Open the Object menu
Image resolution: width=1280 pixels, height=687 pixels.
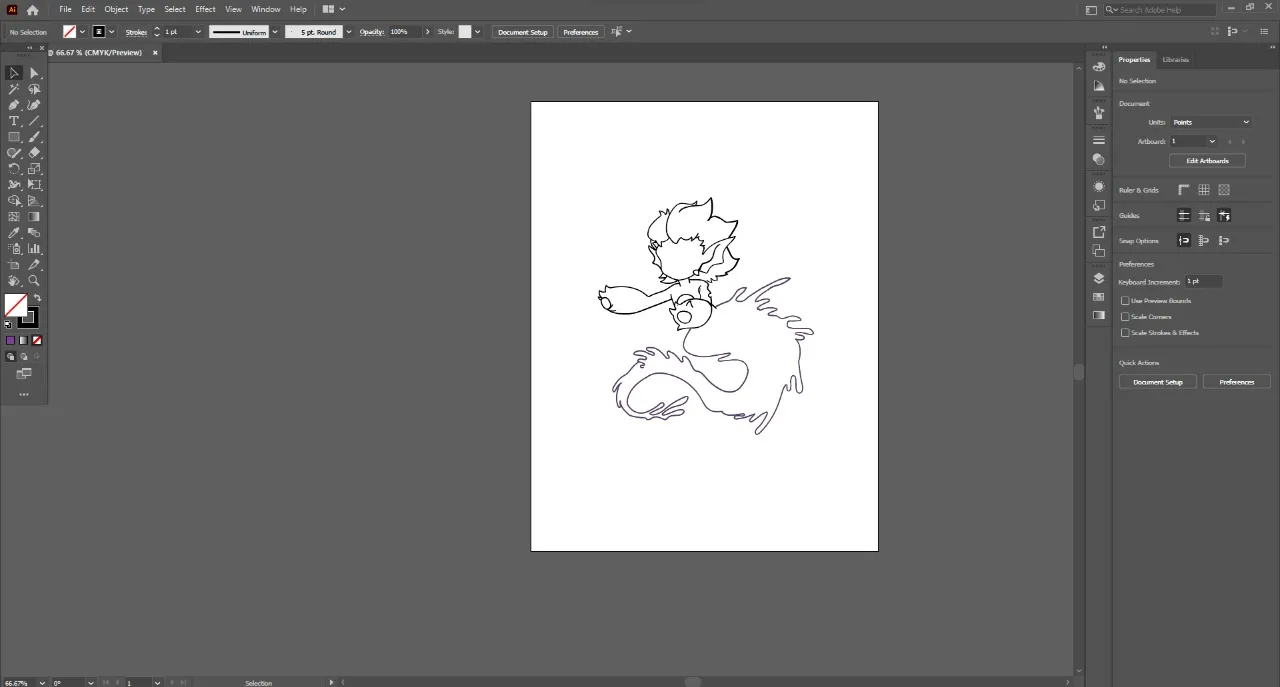[116, 9]
